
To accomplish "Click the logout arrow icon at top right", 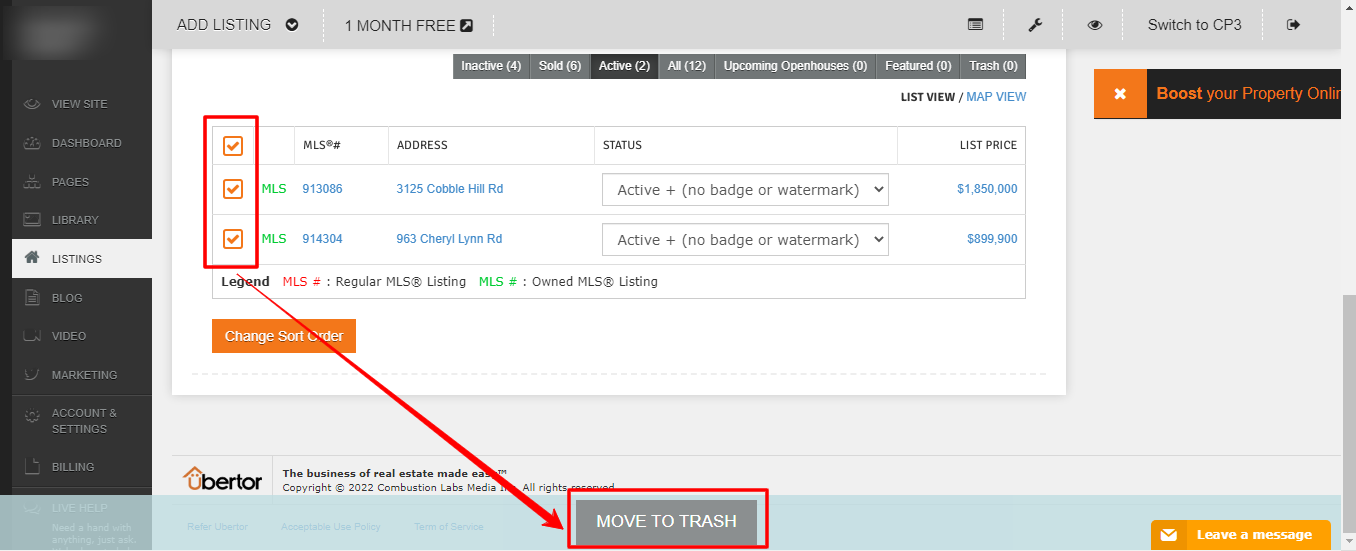I will point(1294,25).
